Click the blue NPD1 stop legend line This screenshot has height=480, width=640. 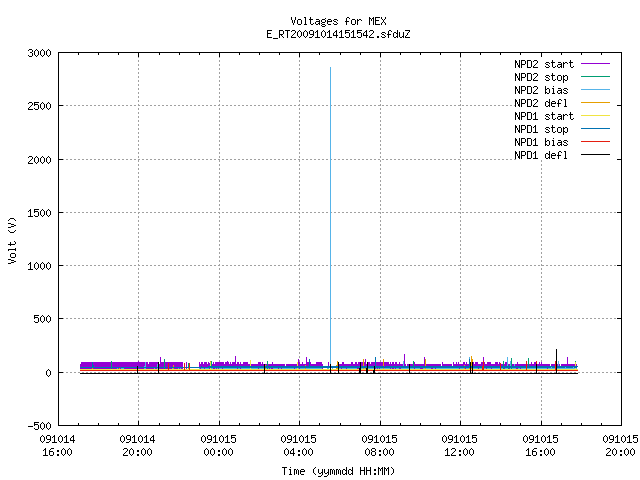[595, 129]
